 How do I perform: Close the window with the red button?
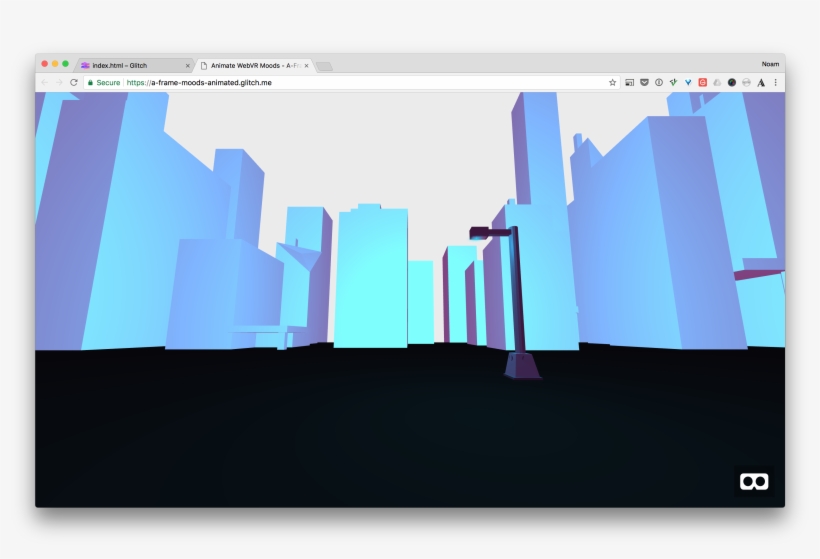pos(44,64)
